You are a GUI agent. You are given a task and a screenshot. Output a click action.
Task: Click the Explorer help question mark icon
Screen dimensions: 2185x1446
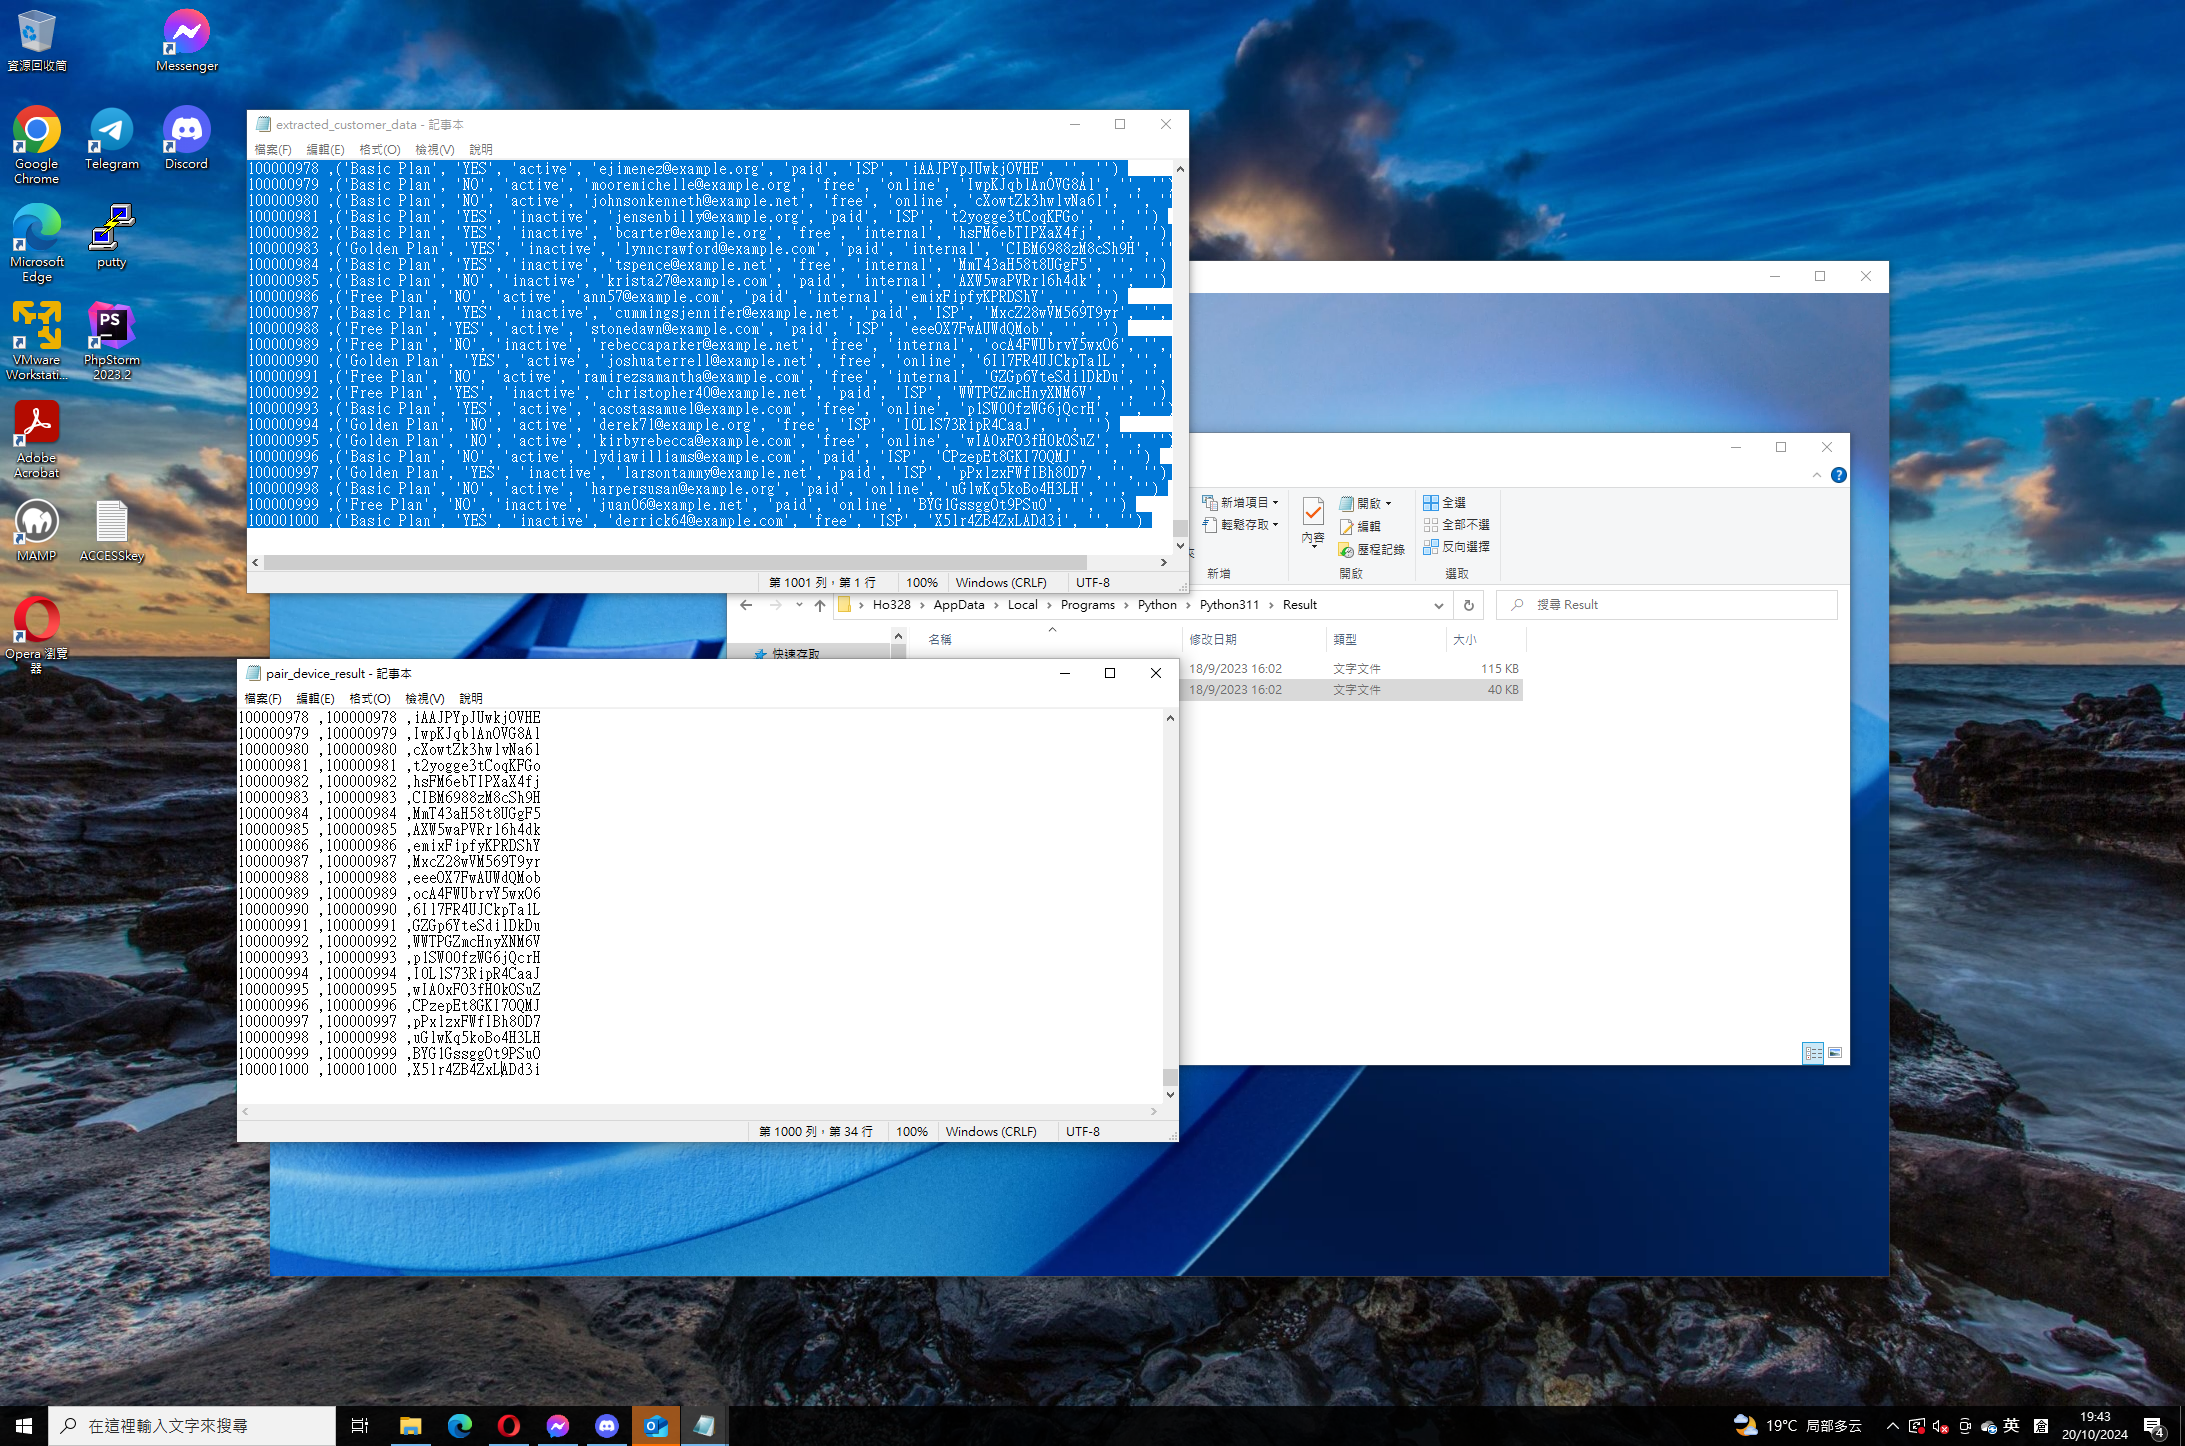click(x=1838, y=475)
